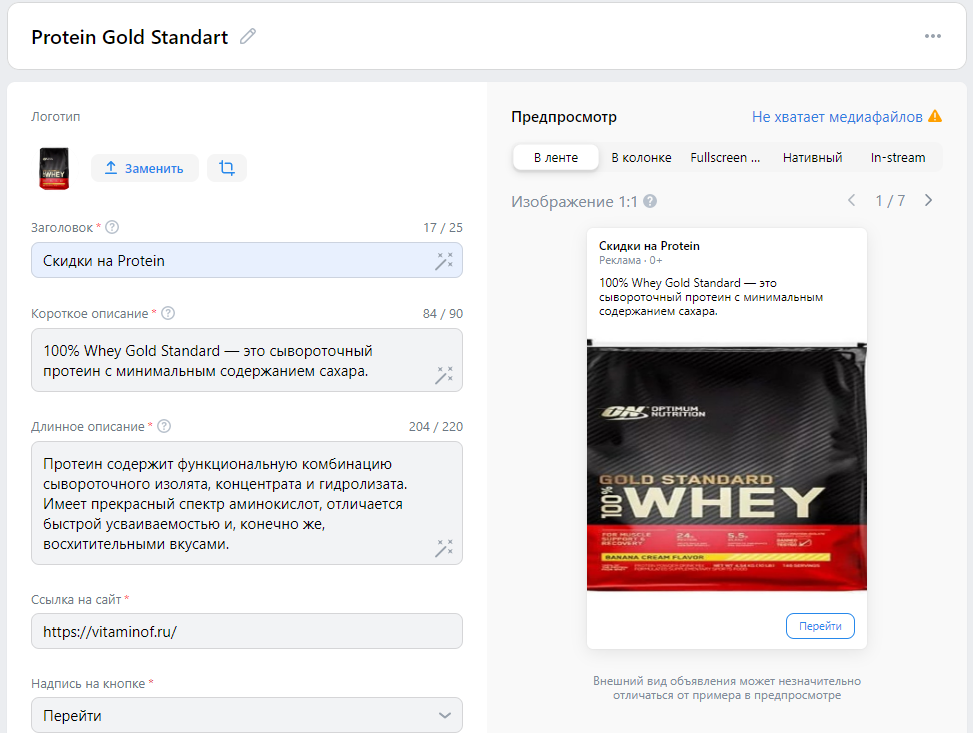Click the pencil icon to rename Protein Gold Standart
The height and width of the screenshot is (733, 973).
tap(248, 36)
